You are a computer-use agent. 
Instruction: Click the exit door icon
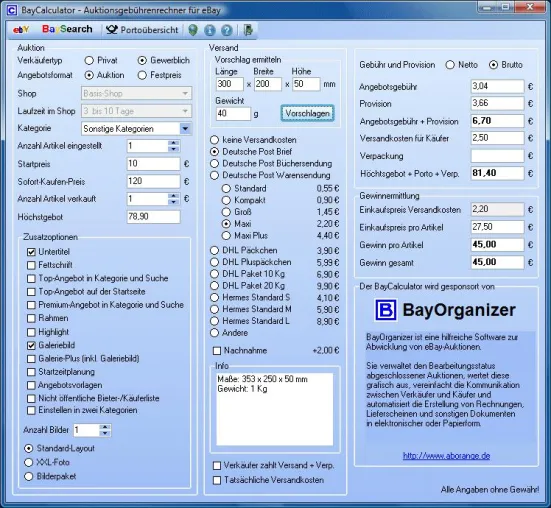[248, 30]
